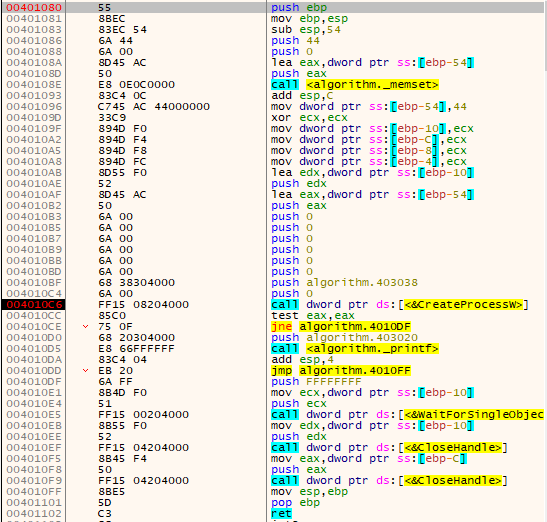
Task: Select the push 44 instruction
Action: [x=295, y=40]
